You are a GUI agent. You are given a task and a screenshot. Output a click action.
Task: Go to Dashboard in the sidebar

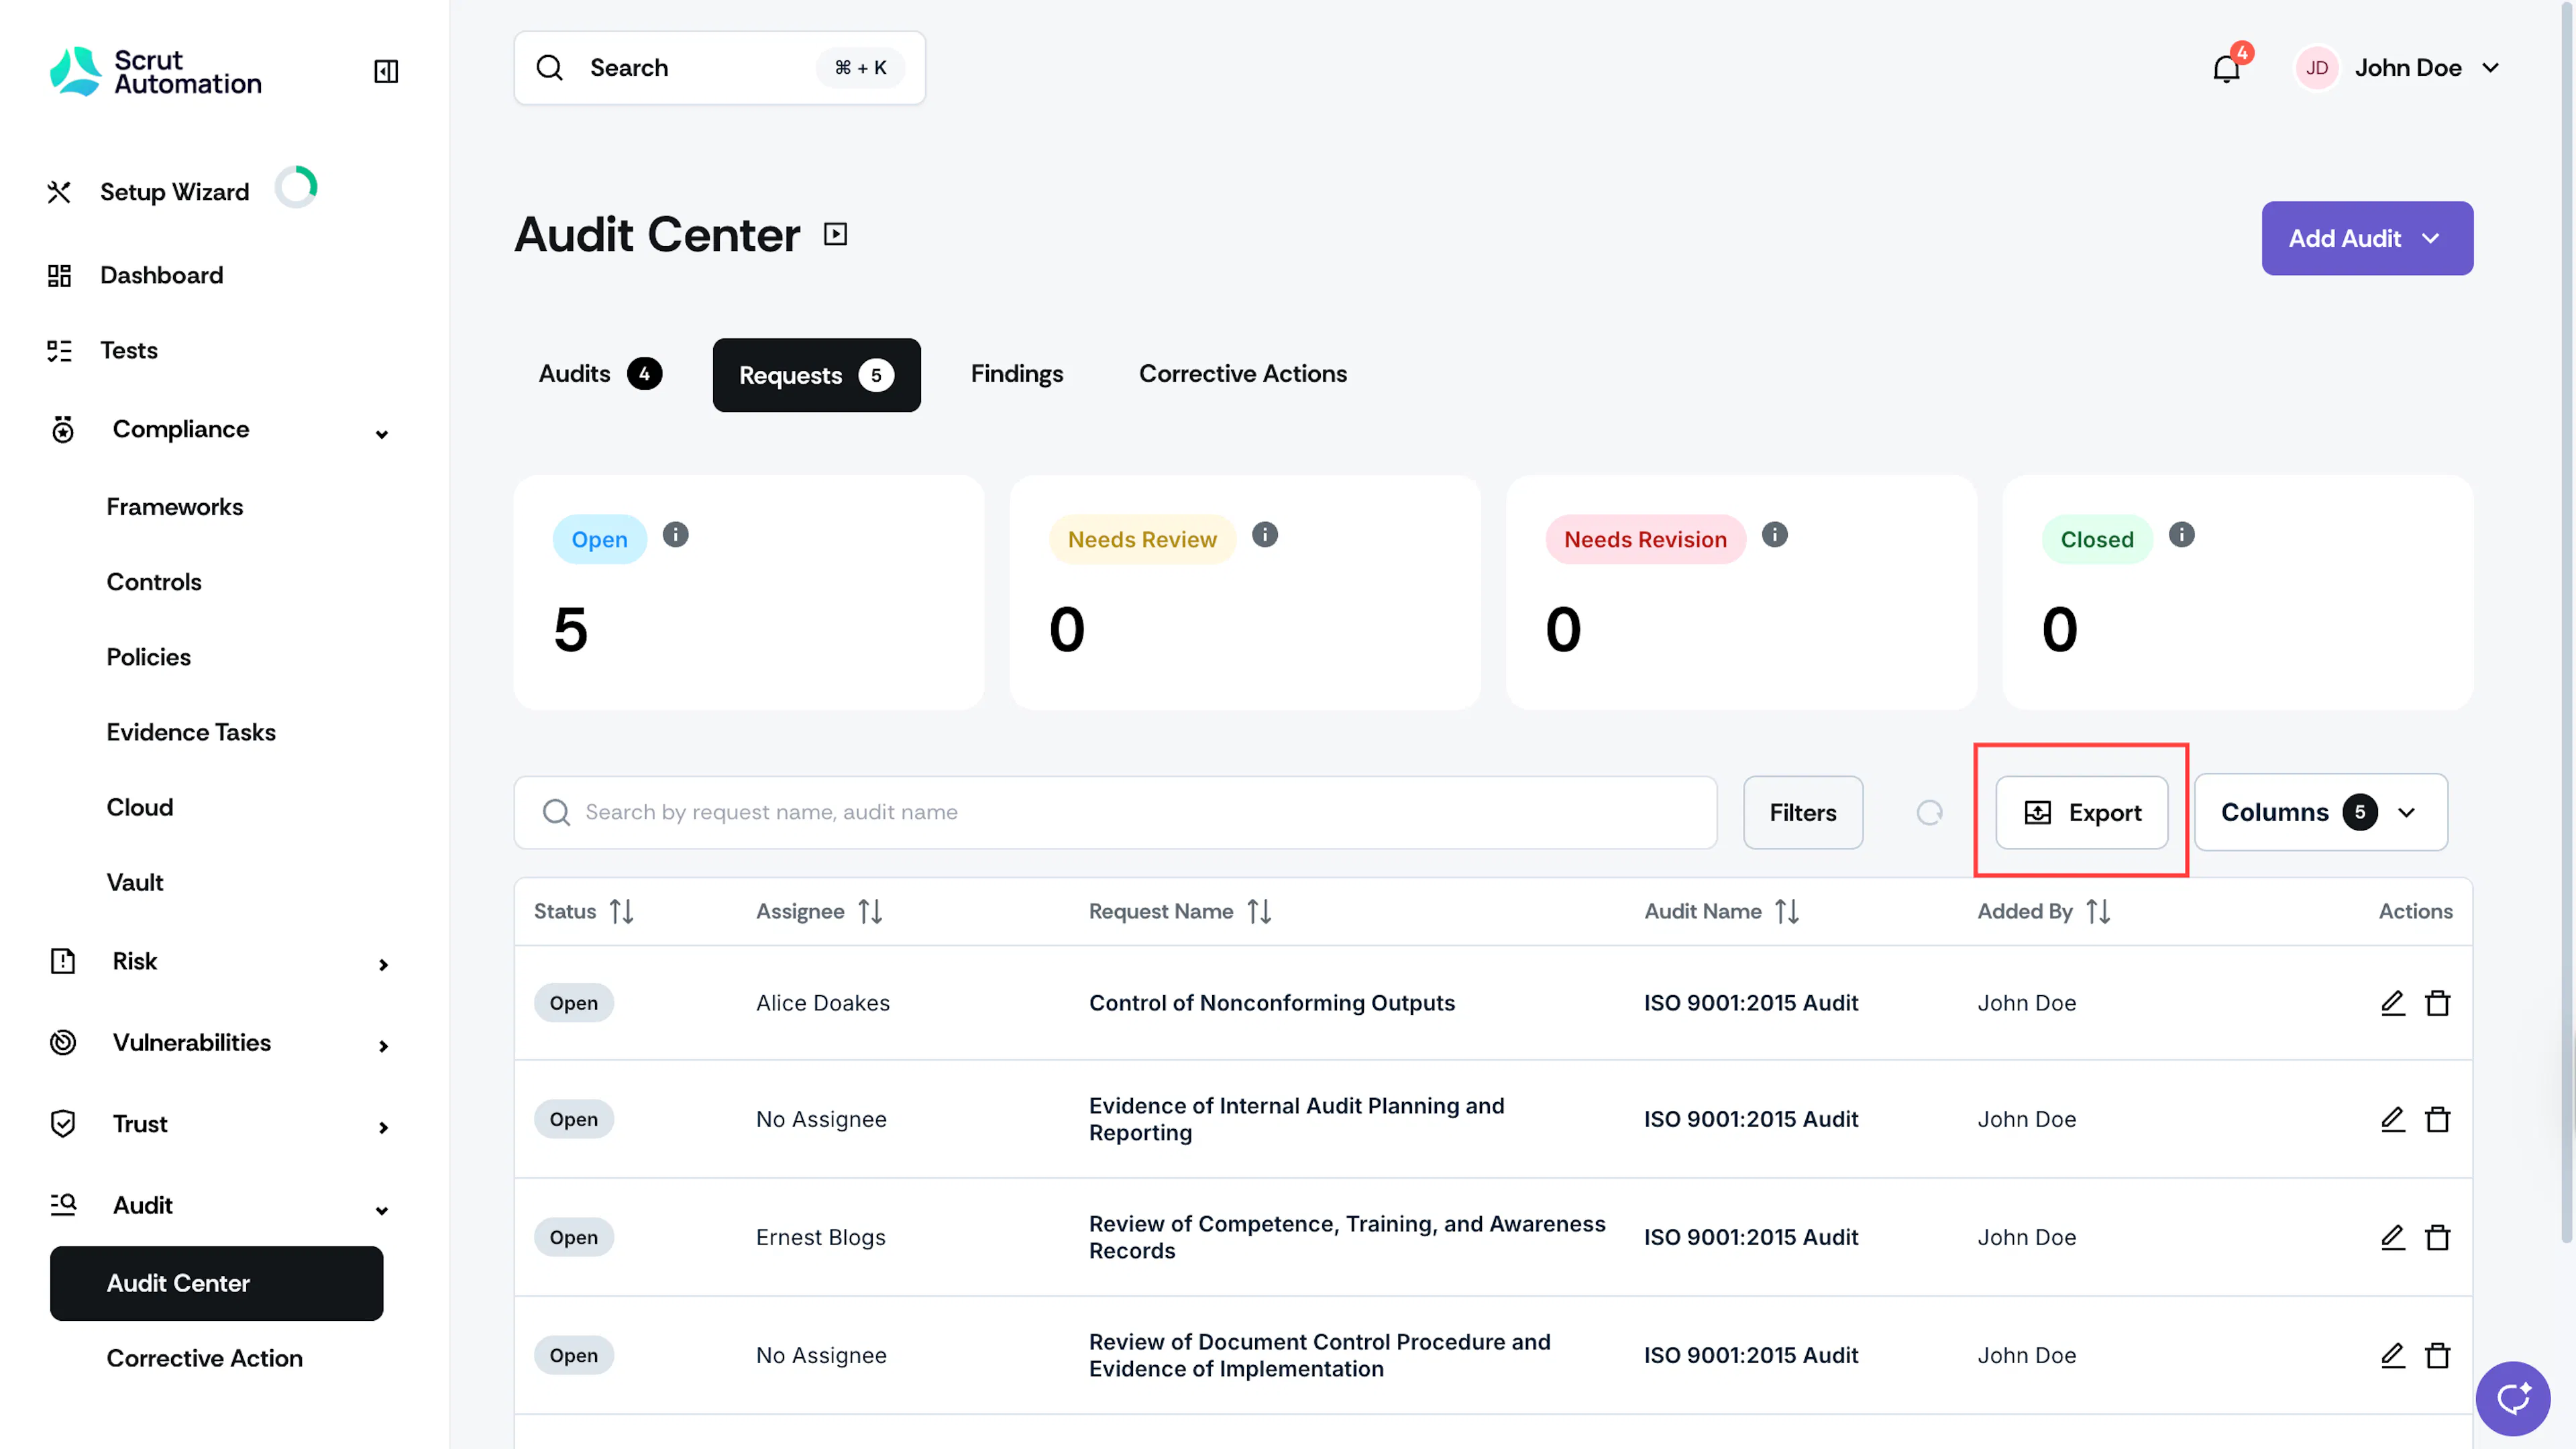(x=161, y=275)
